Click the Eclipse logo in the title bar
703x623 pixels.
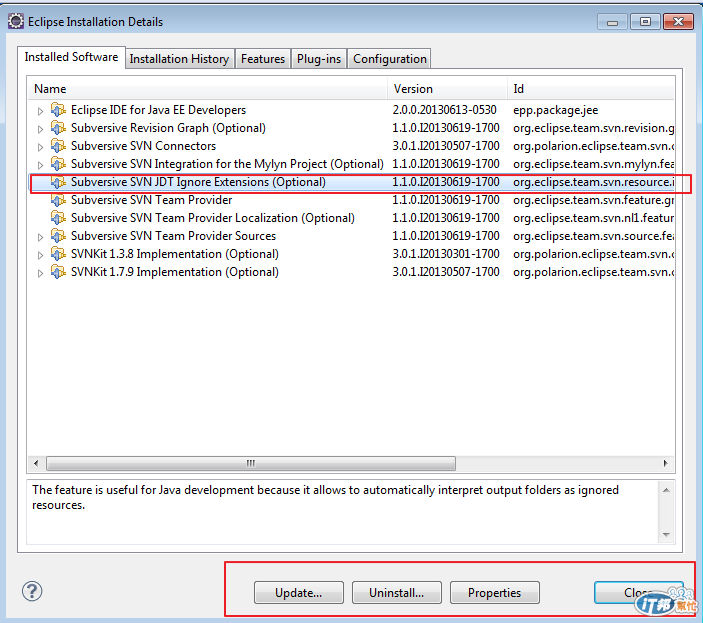click(x=16, y=21)
